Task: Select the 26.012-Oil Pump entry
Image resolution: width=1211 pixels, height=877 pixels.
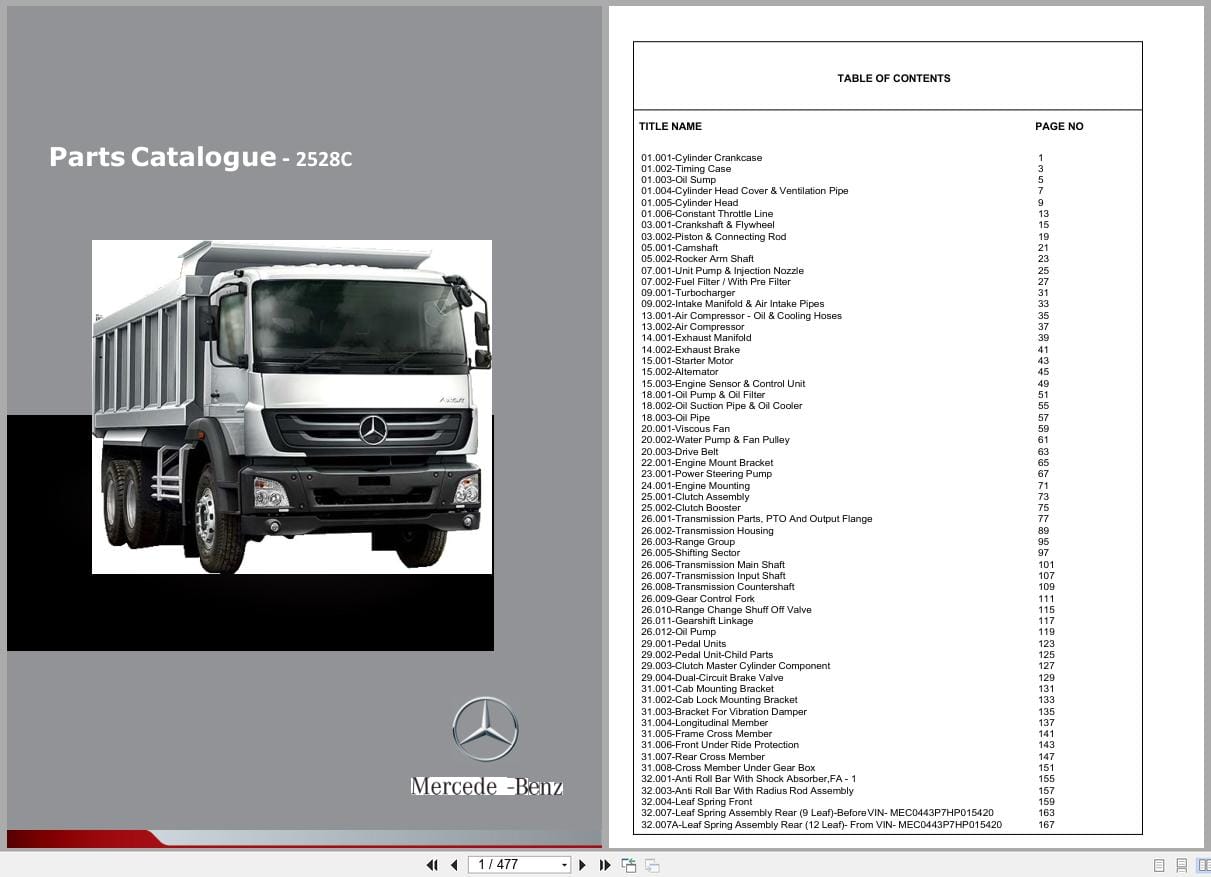Action: (x=679, y=632)
